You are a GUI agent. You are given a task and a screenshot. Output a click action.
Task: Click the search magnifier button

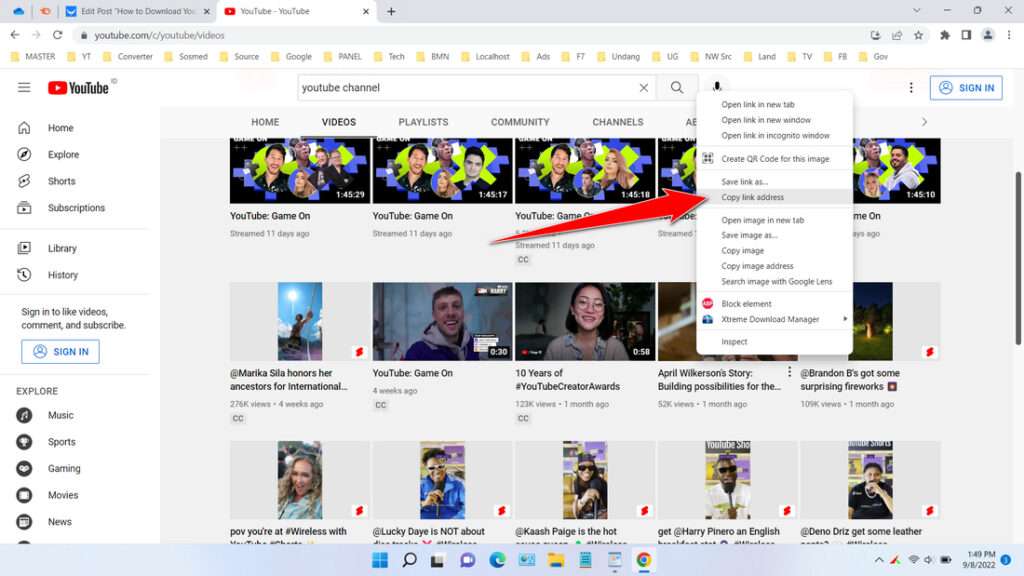coord(677,88)
